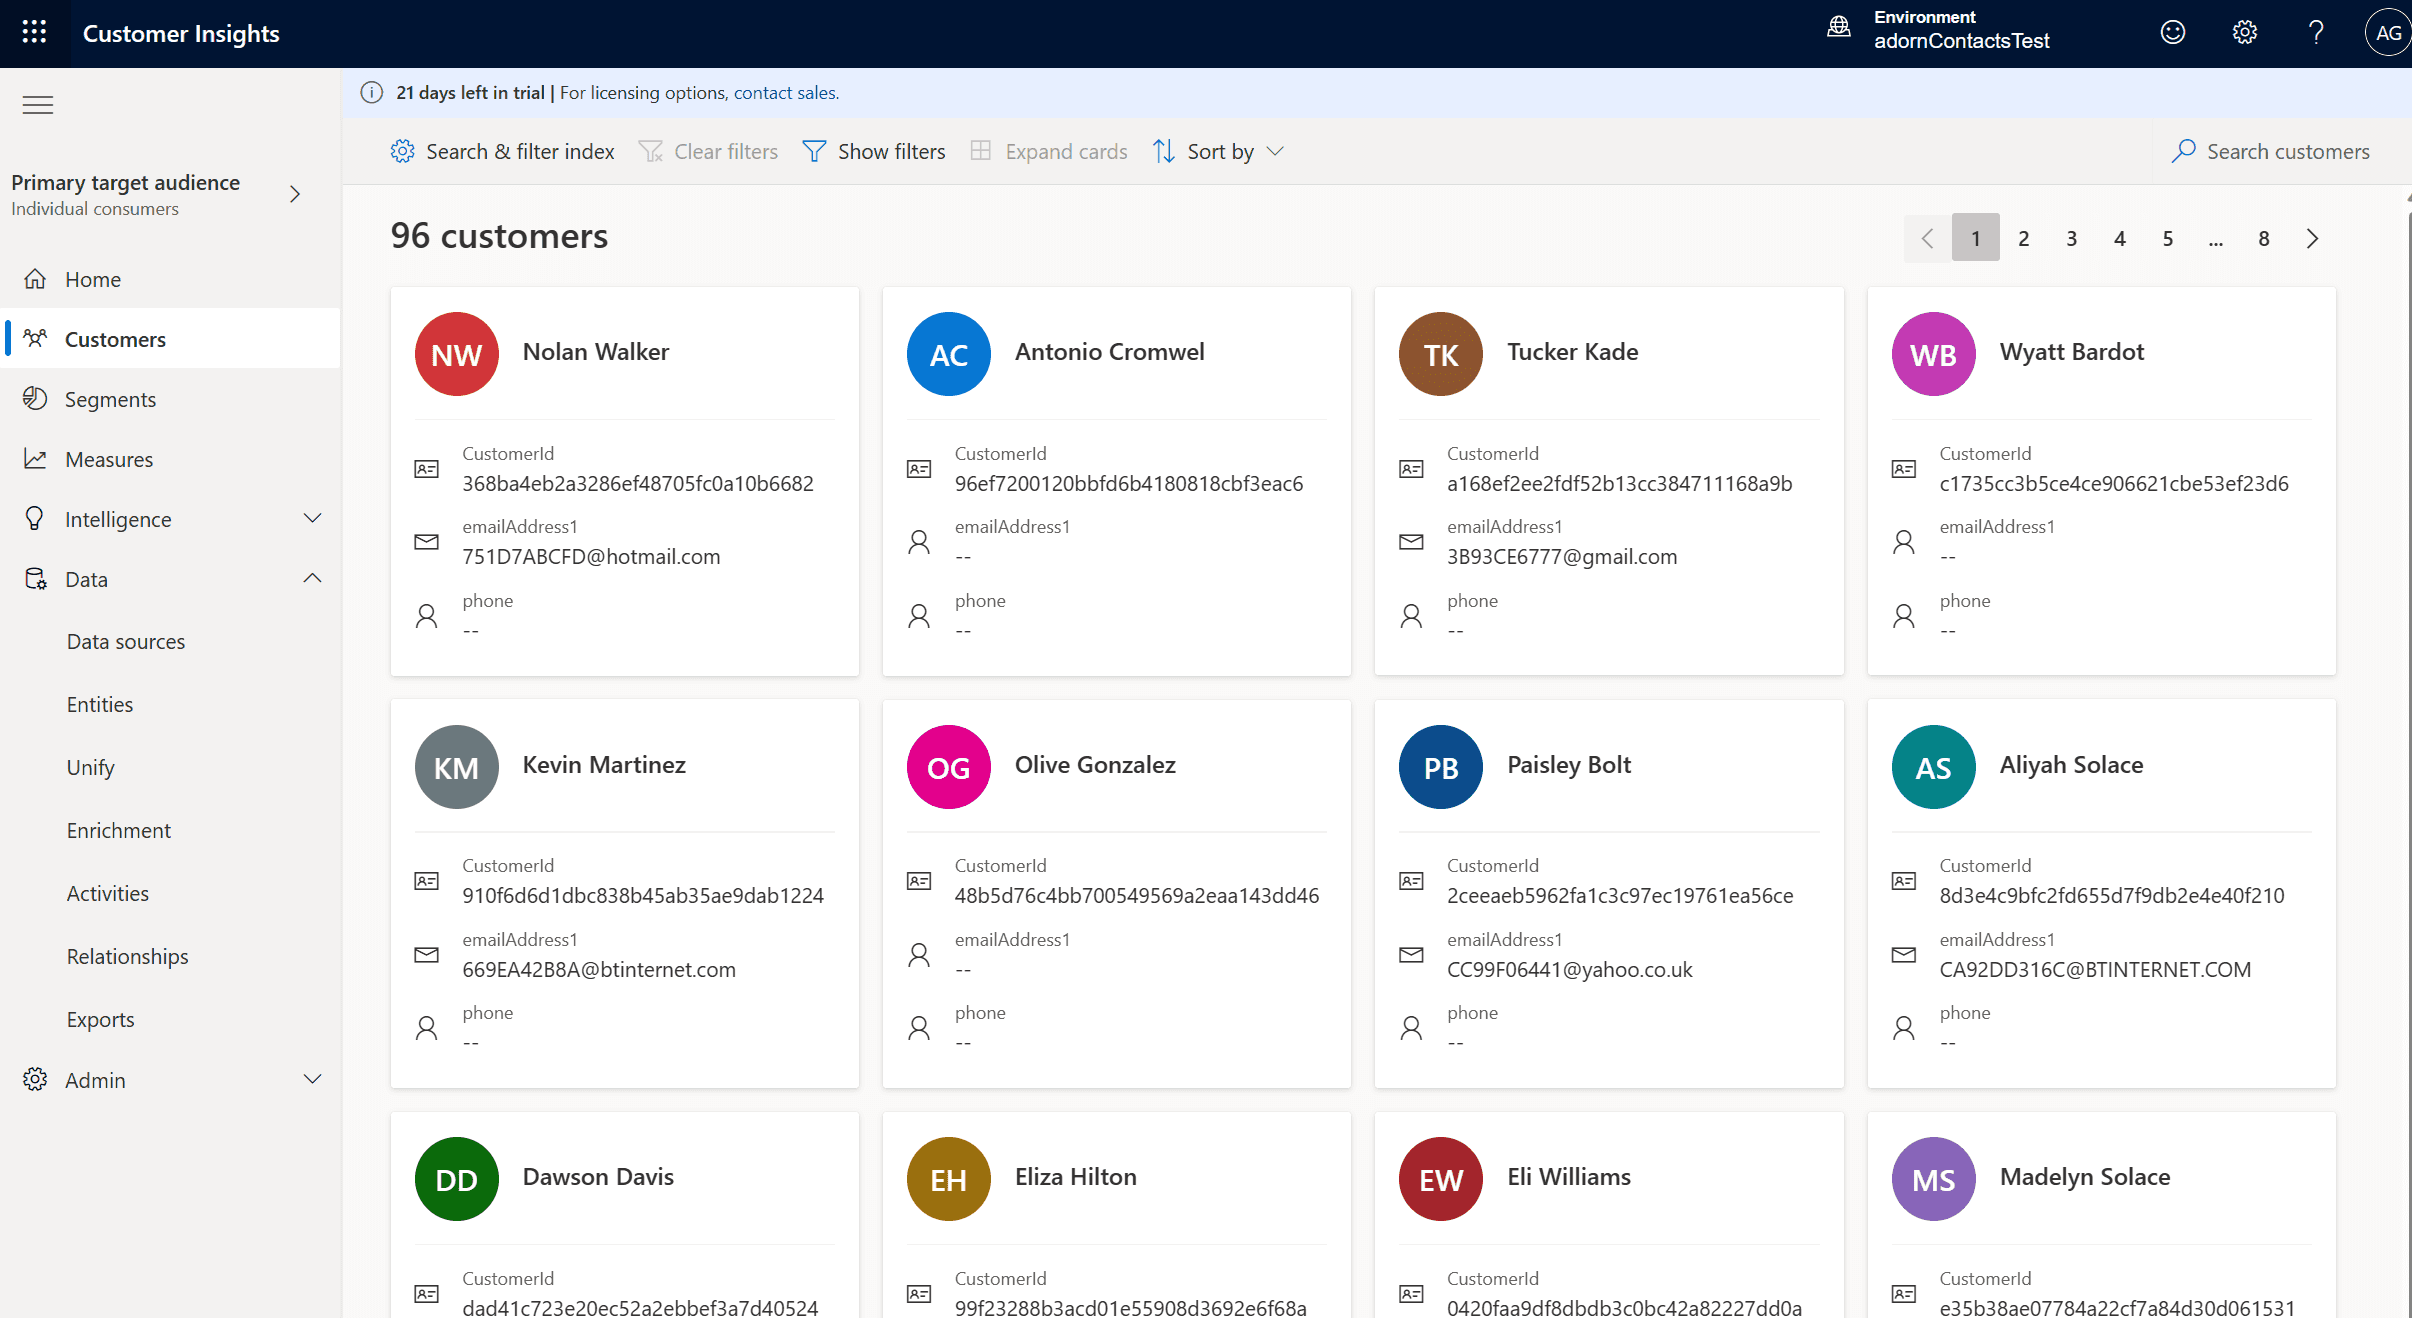Open Search & filter index settings
The height and width of the screenshot is (1318, 2412).
click(x=502, y=151)
